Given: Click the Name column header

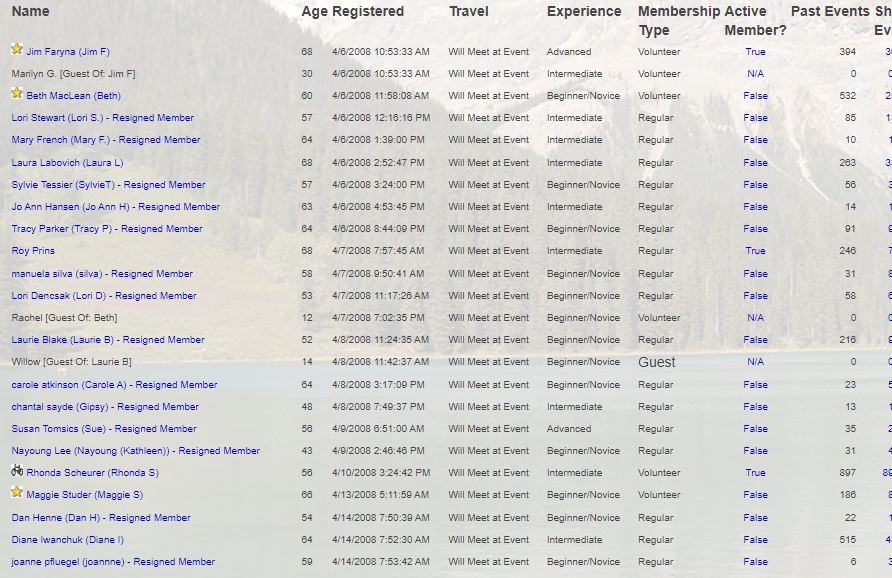Looking at the screenshot, I should 30,11.
